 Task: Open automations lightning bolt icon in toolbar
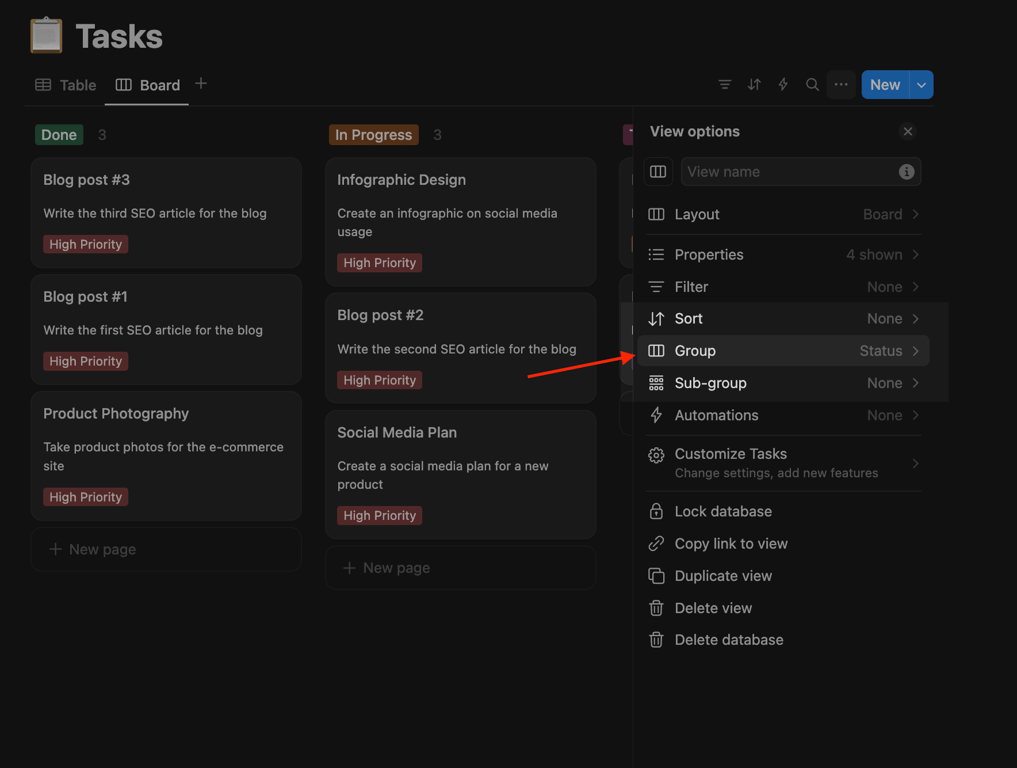(x=783, y=85)
